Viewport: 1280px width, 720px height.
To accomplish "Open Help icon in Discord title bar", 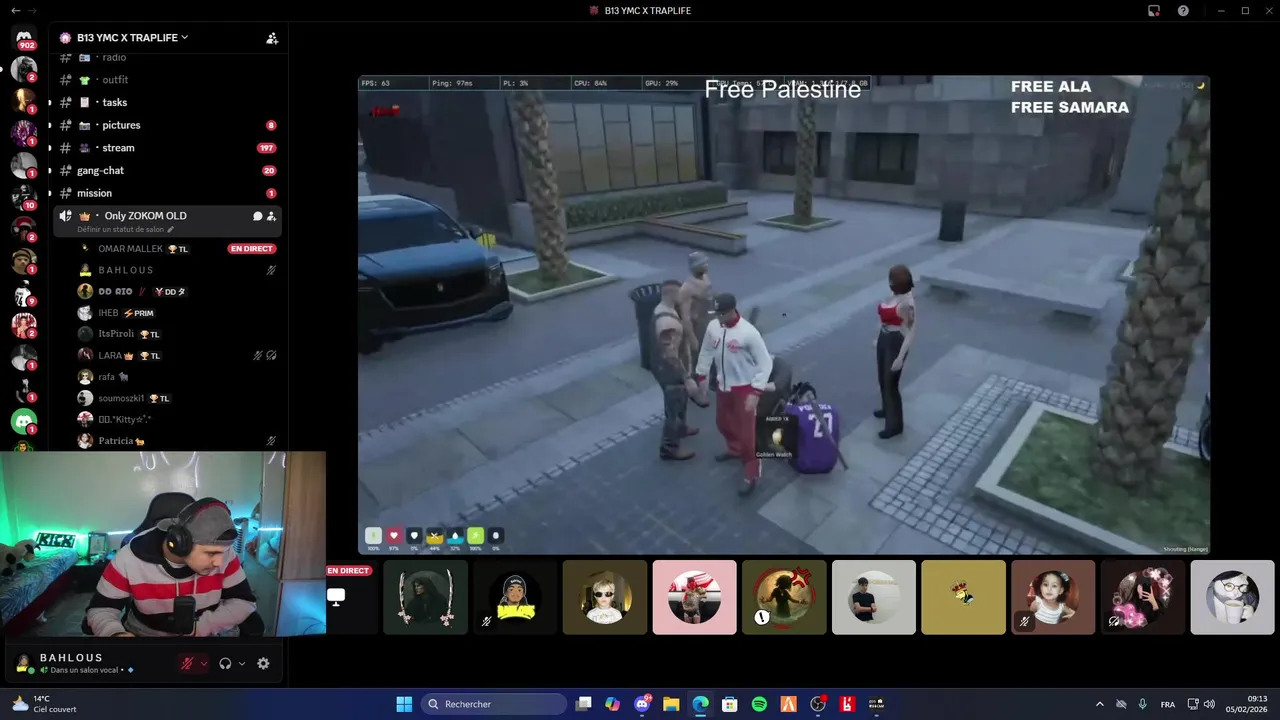I will point(1184,11).
